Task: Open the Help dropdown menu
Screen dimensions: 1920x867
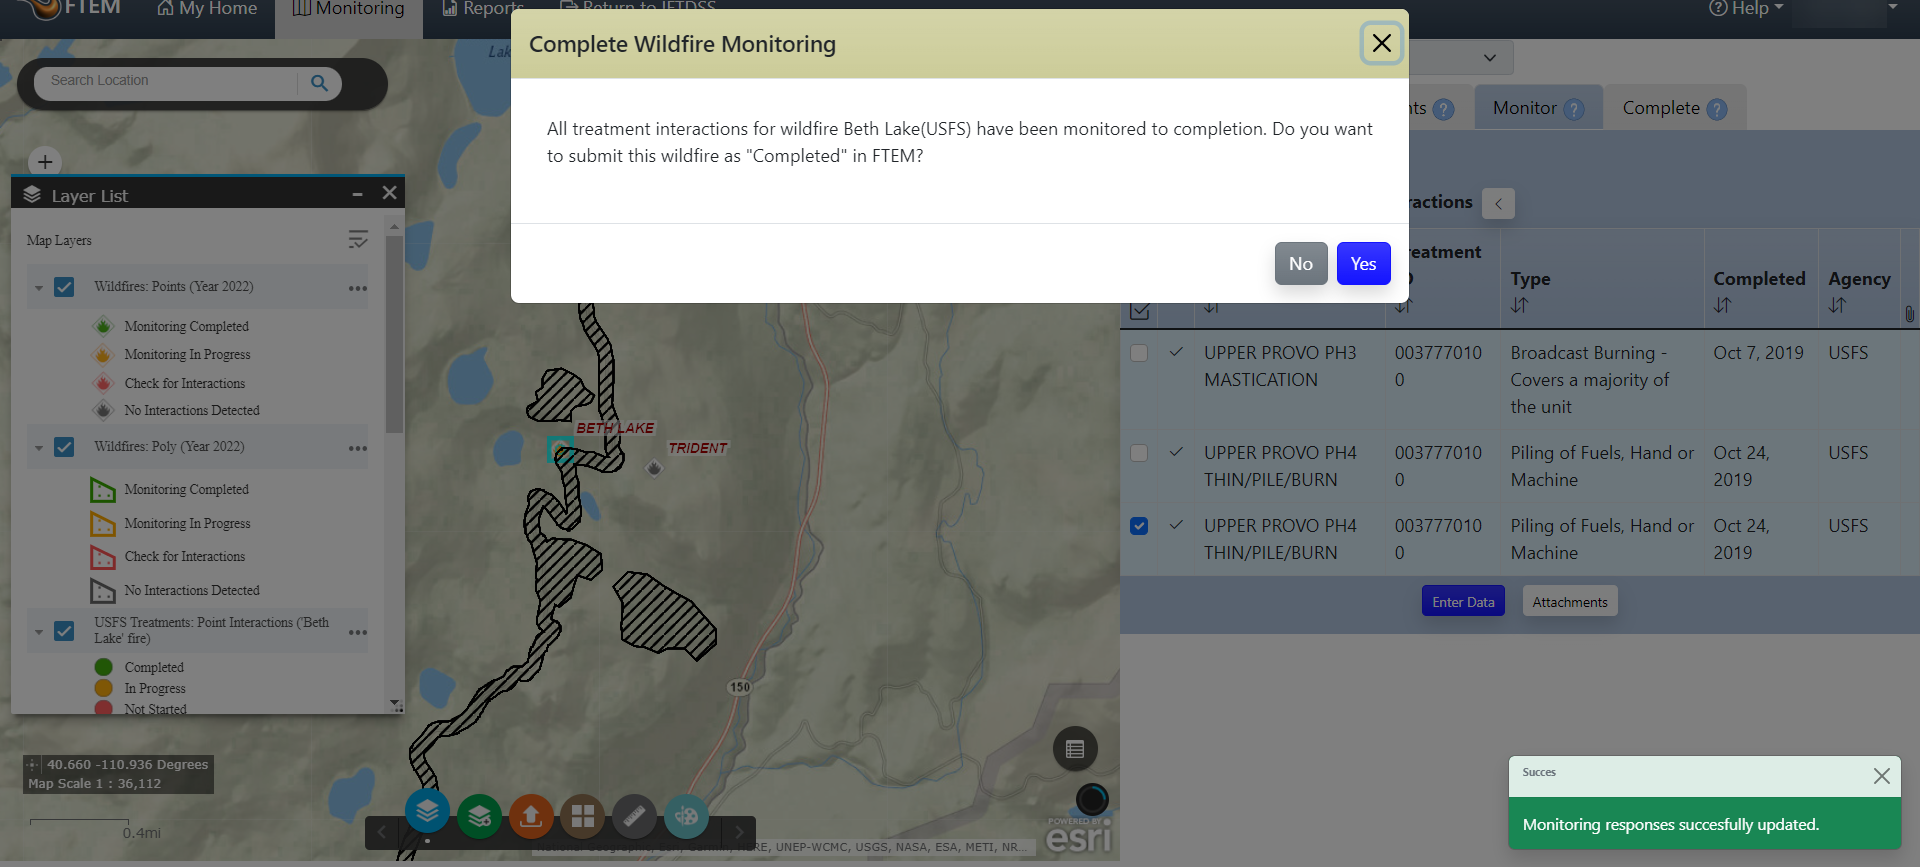Action: pyautogui.click(x=1746, y=9)
